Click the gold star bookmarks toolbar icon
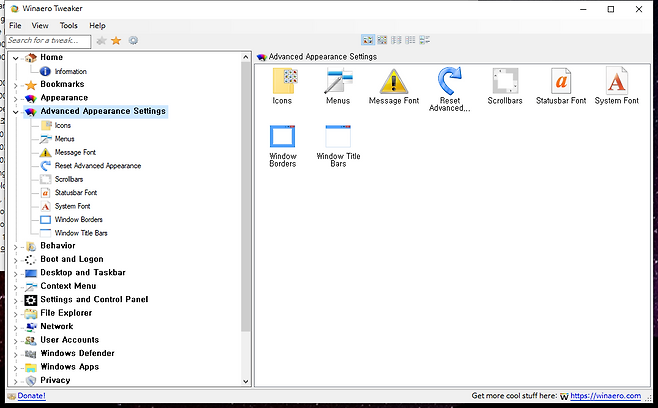 [x=116, y=41]
